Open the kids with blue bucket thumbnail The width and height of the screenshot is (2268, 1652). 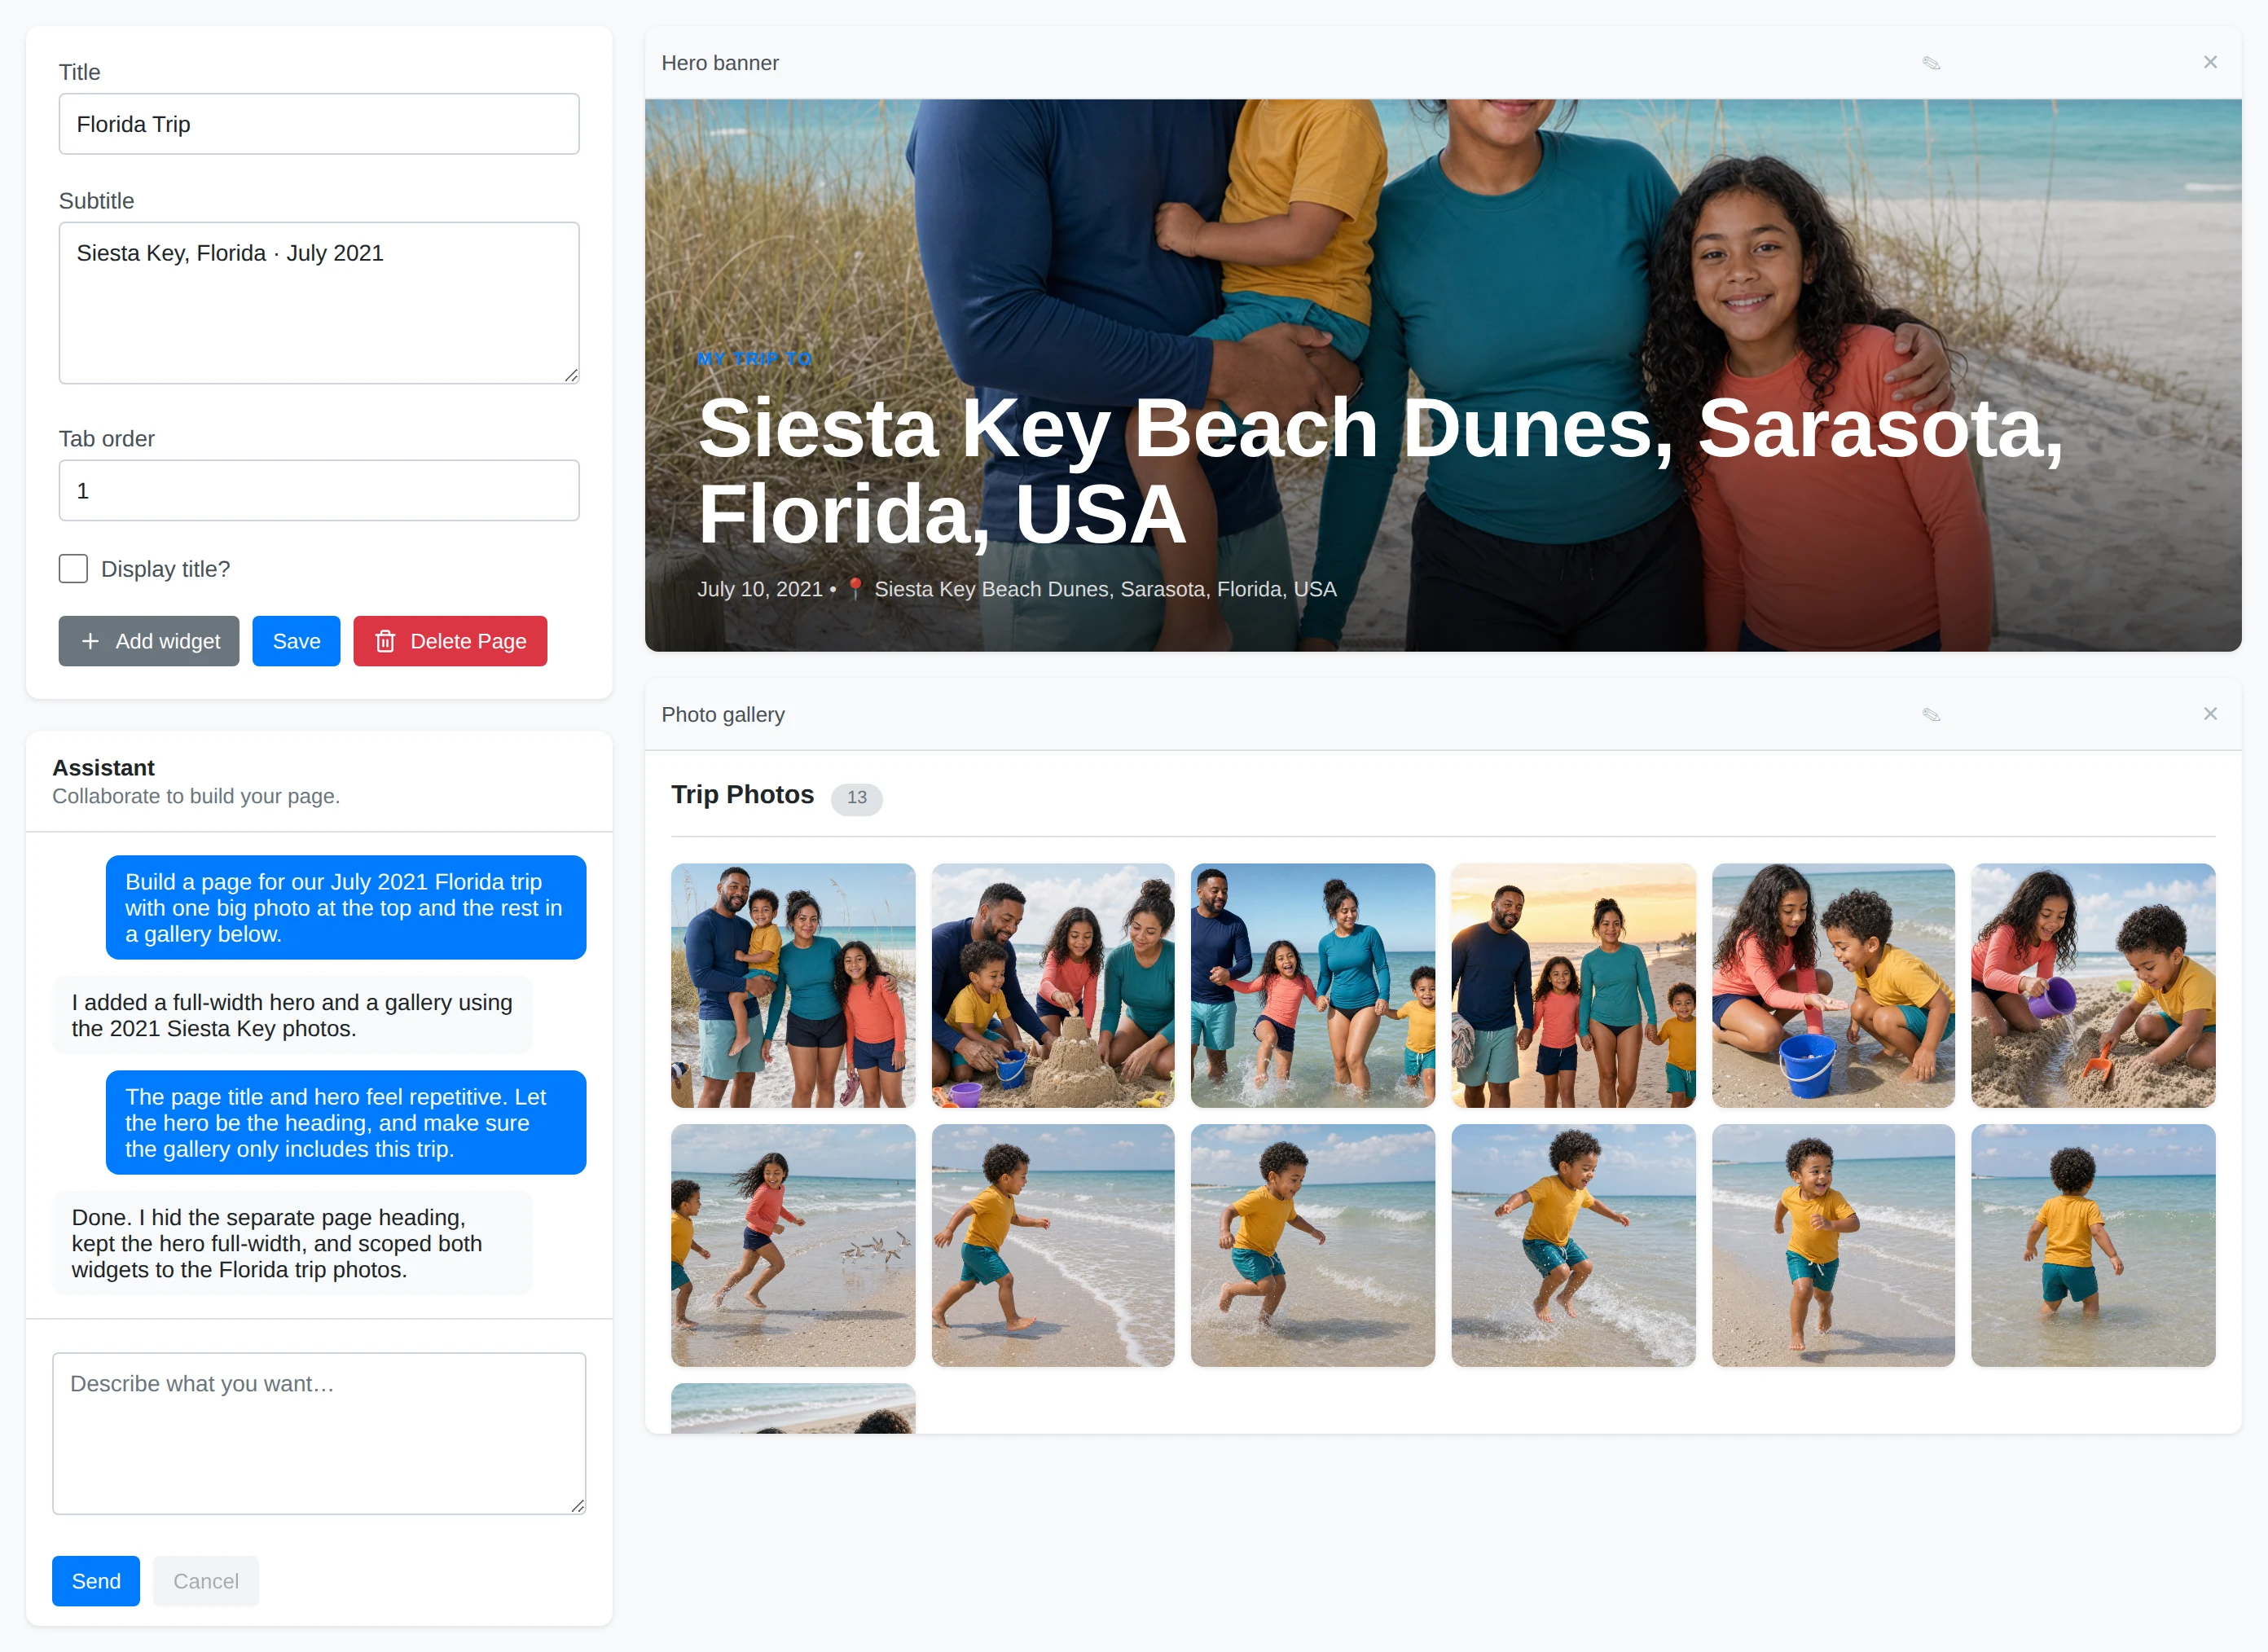pos(1833,985)
